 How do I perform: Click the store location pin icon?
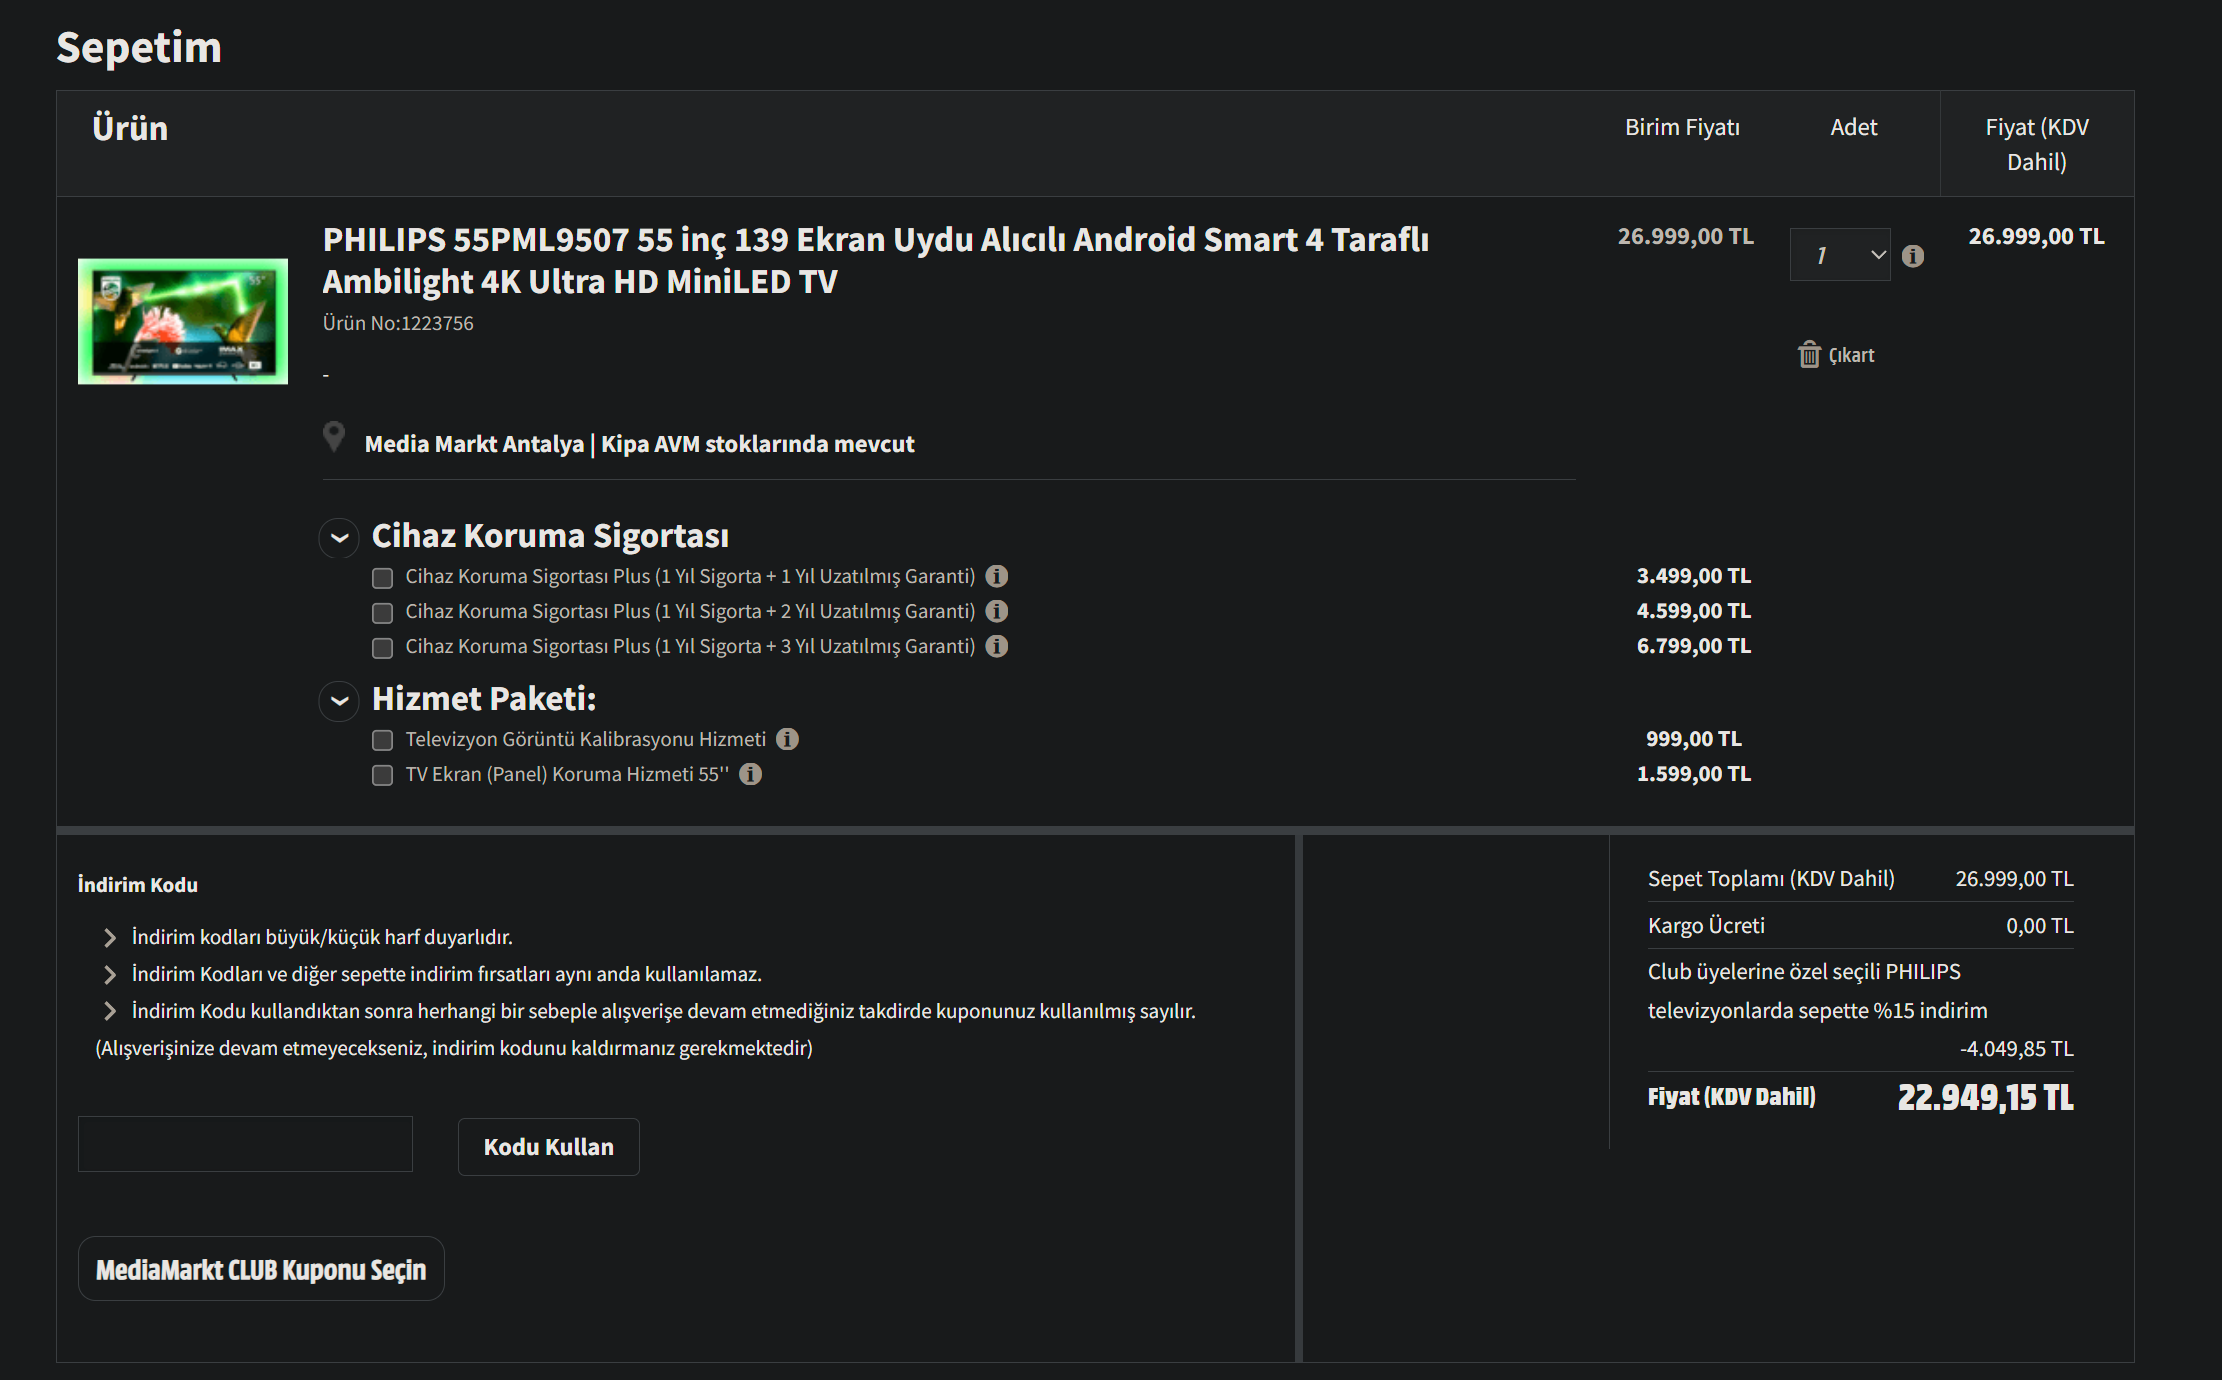334,437
